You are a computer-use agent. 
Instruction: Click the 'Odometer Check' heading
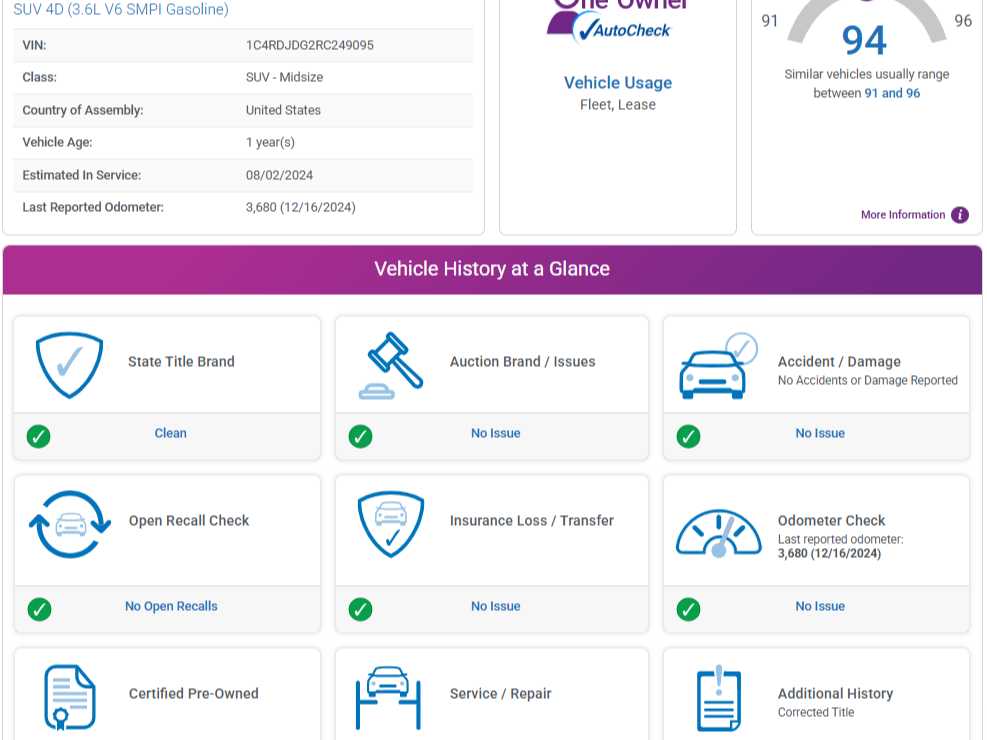[x=832, y=521]
